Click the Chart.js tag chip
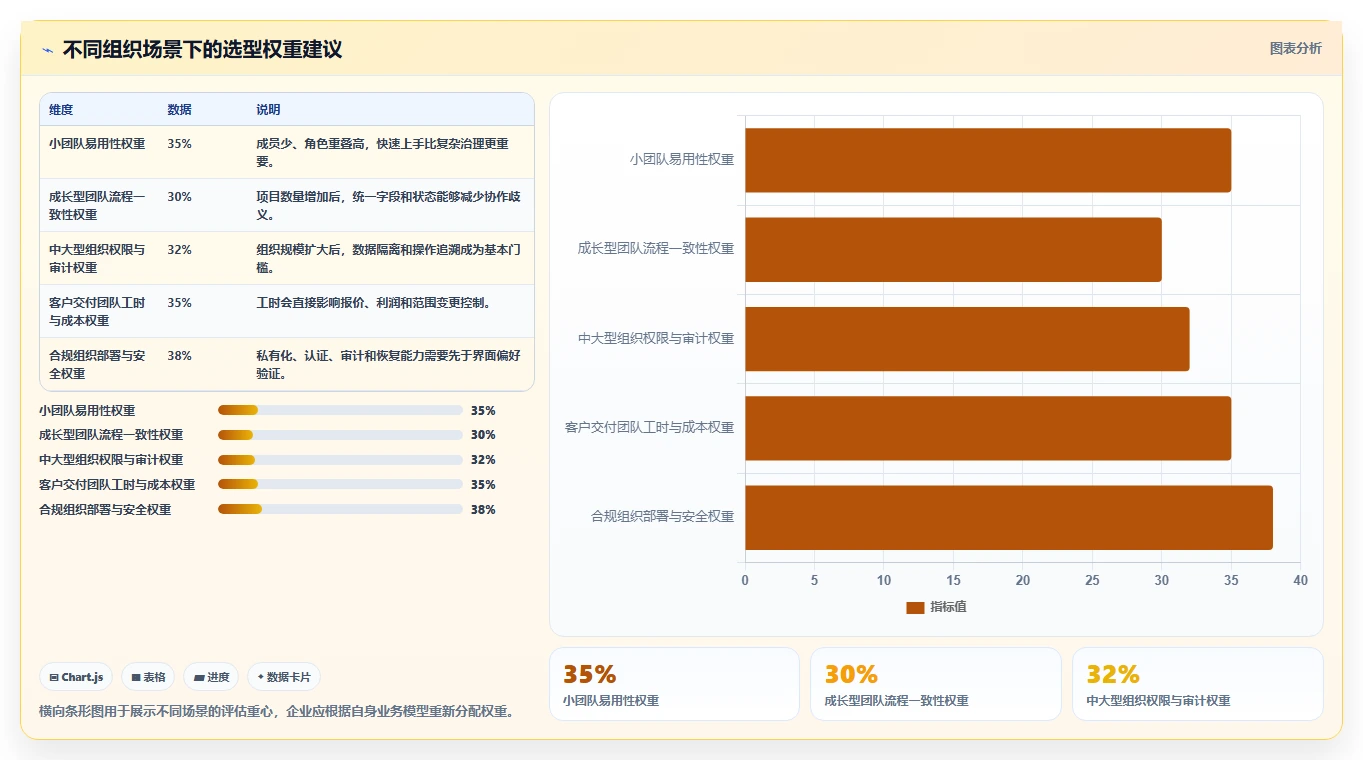Image resolution: width=1363 pixels, height=760 pixels. 77,677
